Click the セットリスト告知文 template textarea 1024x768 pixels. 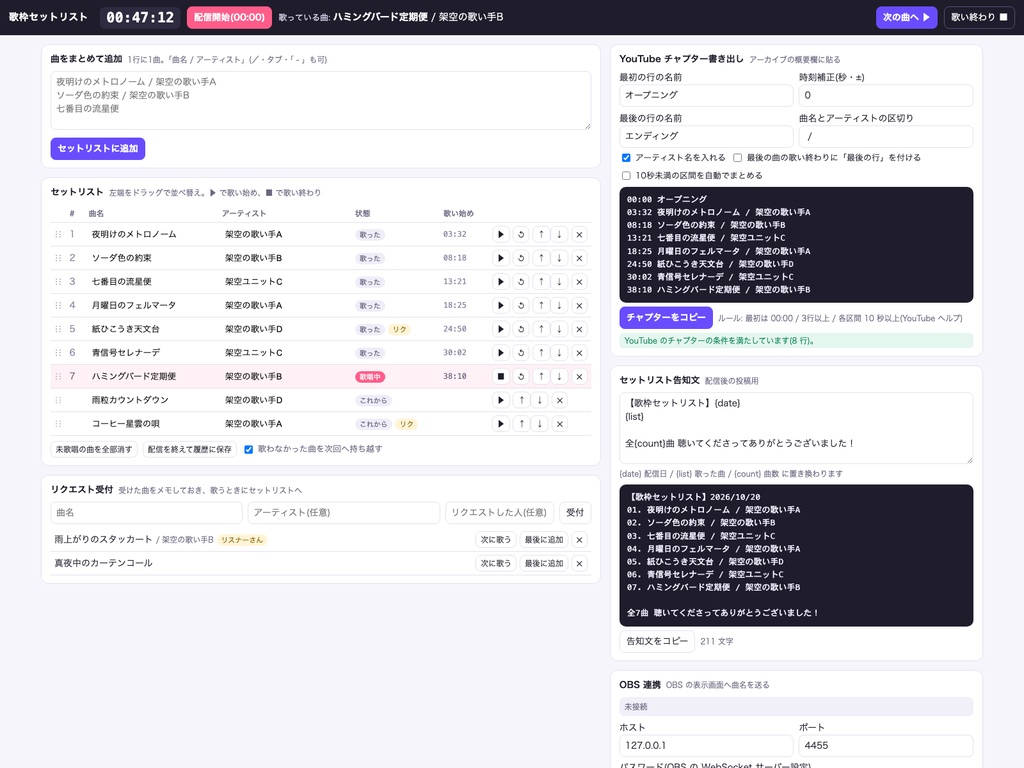[796, 428]
